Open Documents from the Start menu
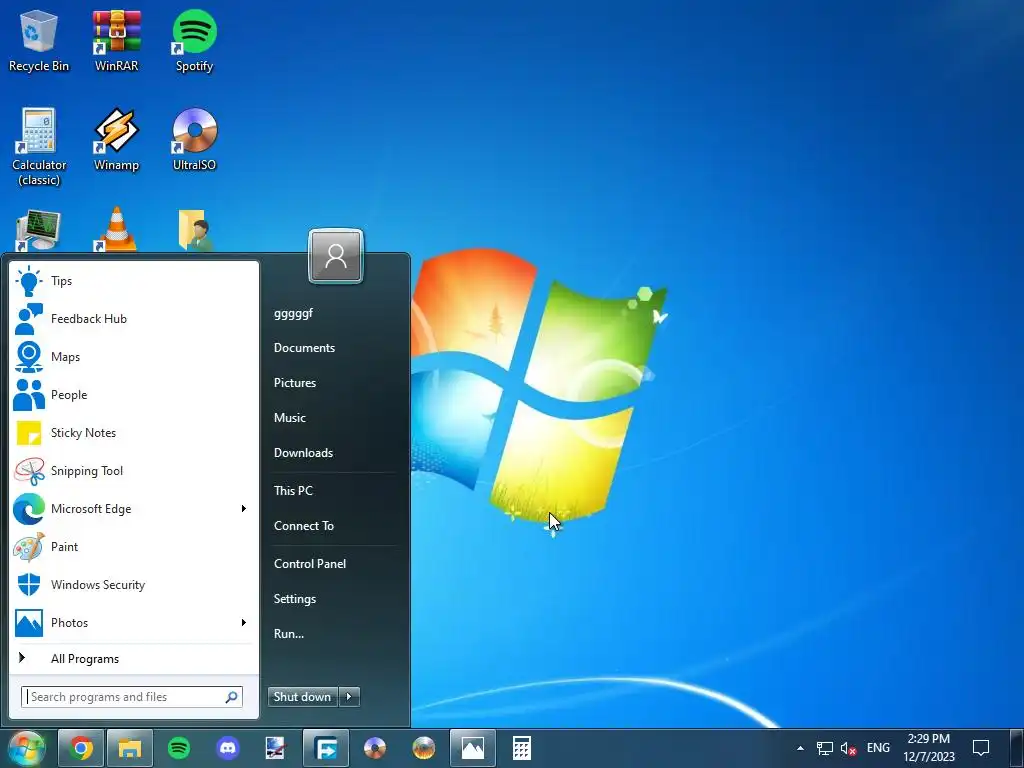 click(x=304, y=348)
